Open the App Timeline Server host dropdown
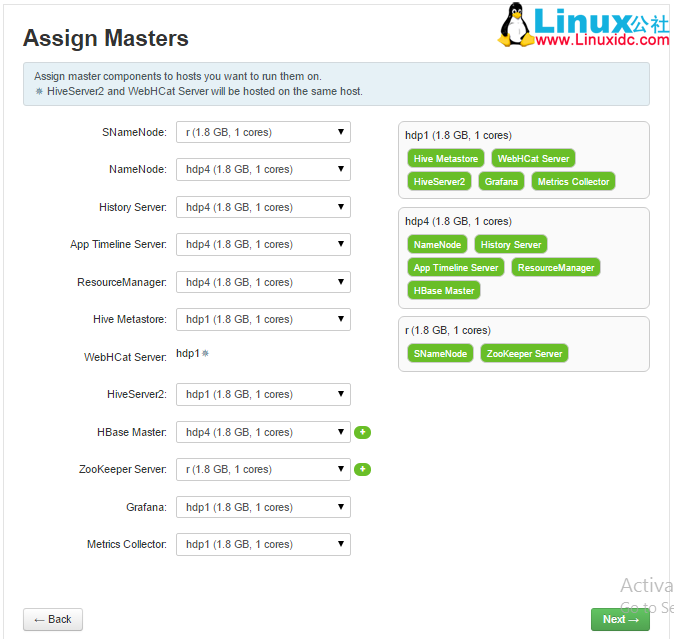 tap(263, 244)
